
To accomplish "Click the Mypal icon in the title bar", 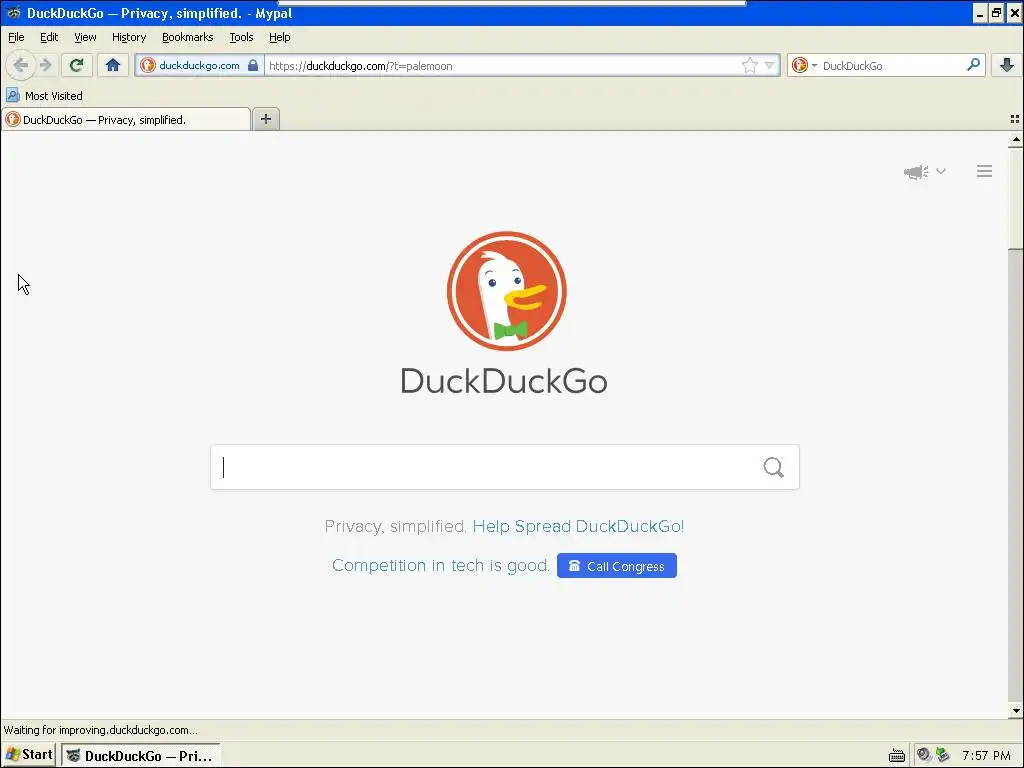I will click(x=13, y=13).
